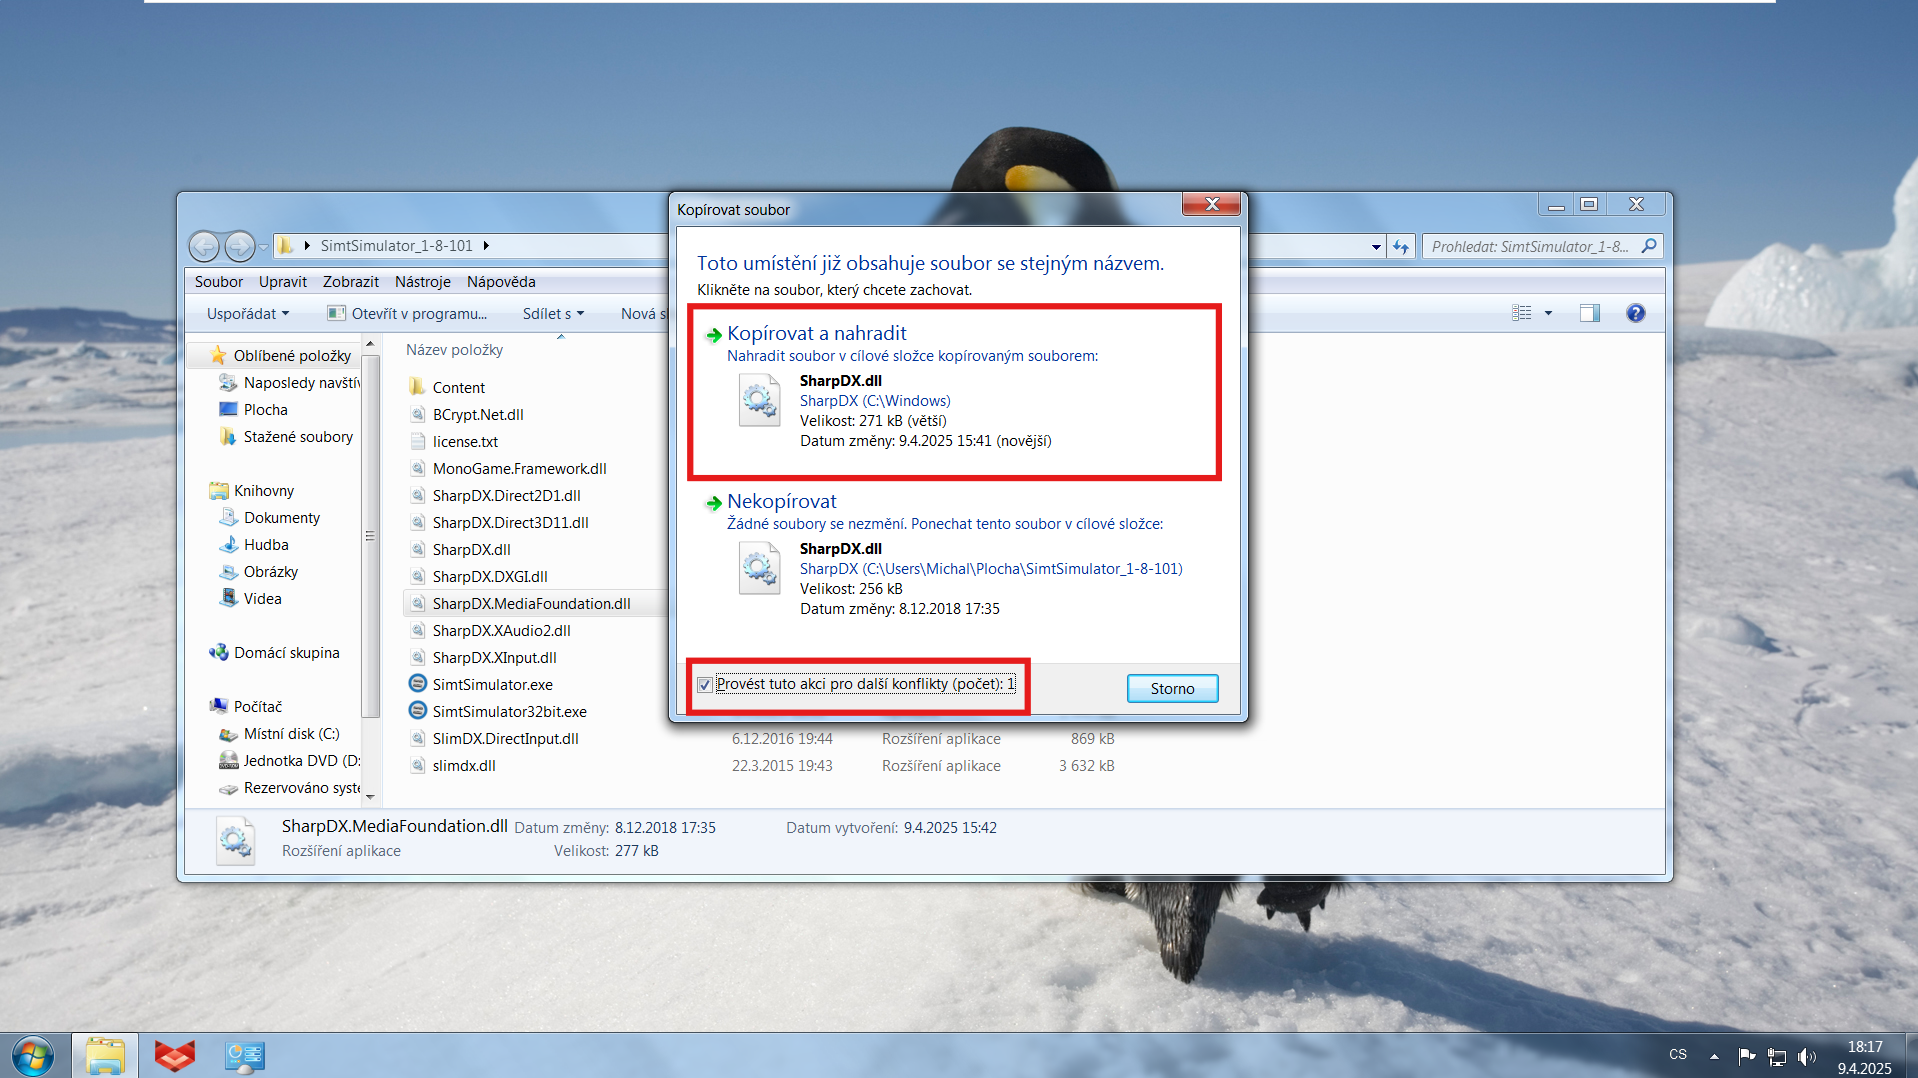
Task: Click the Windows Explorer taskbar icon
Action: tap(105, 1055)
